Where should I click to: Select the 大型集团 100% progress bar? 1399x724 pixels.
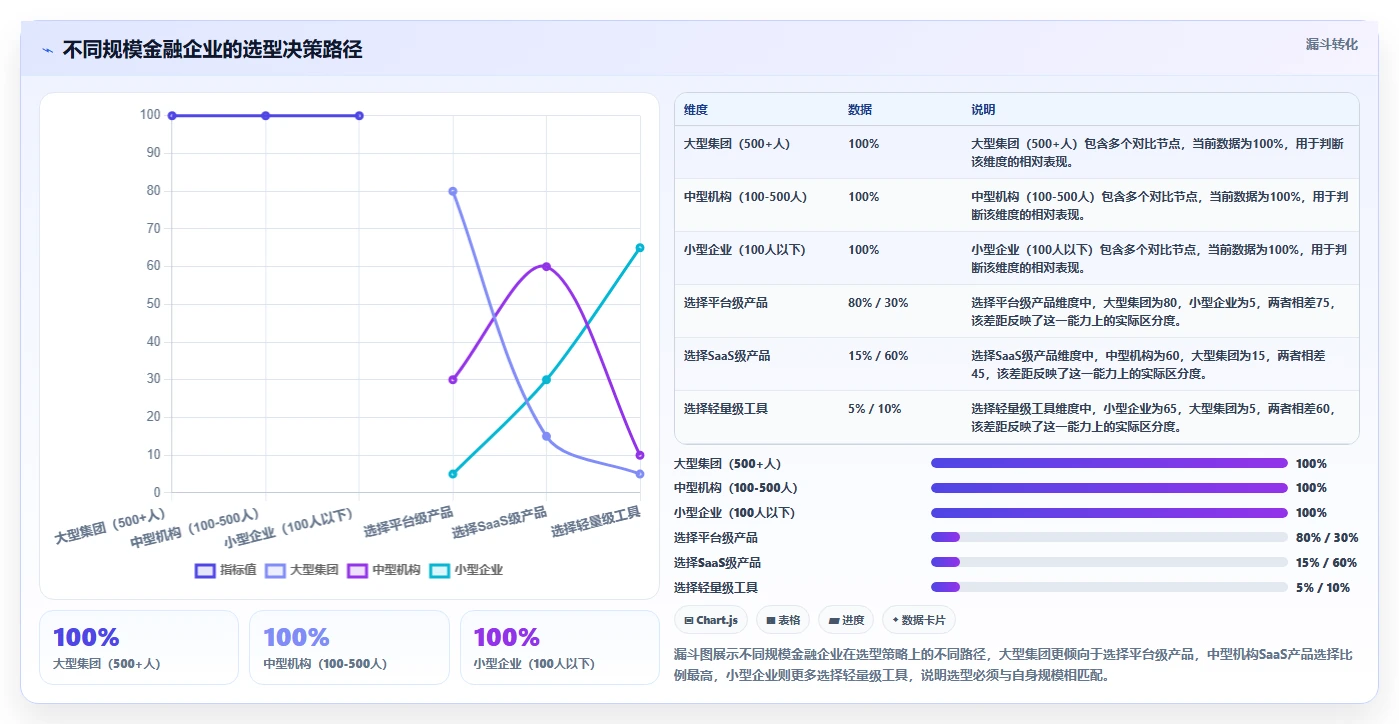pos(1109,463)
